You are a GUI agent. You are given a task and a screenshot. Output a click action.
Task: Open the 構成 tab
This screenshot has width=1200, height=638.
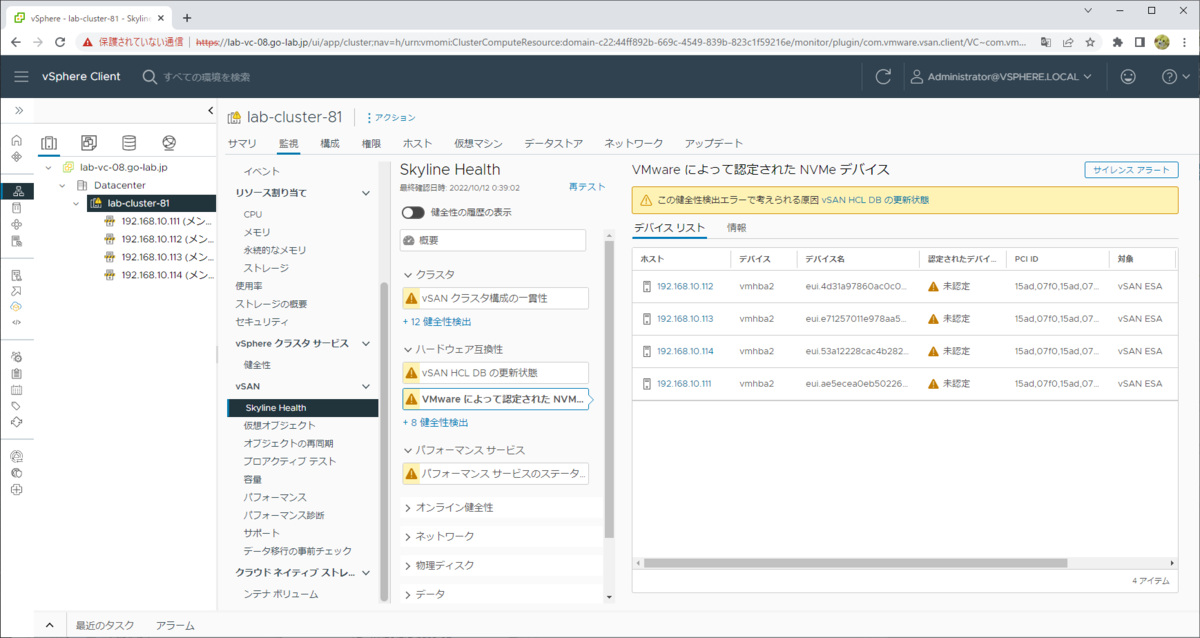coord(330,143)
